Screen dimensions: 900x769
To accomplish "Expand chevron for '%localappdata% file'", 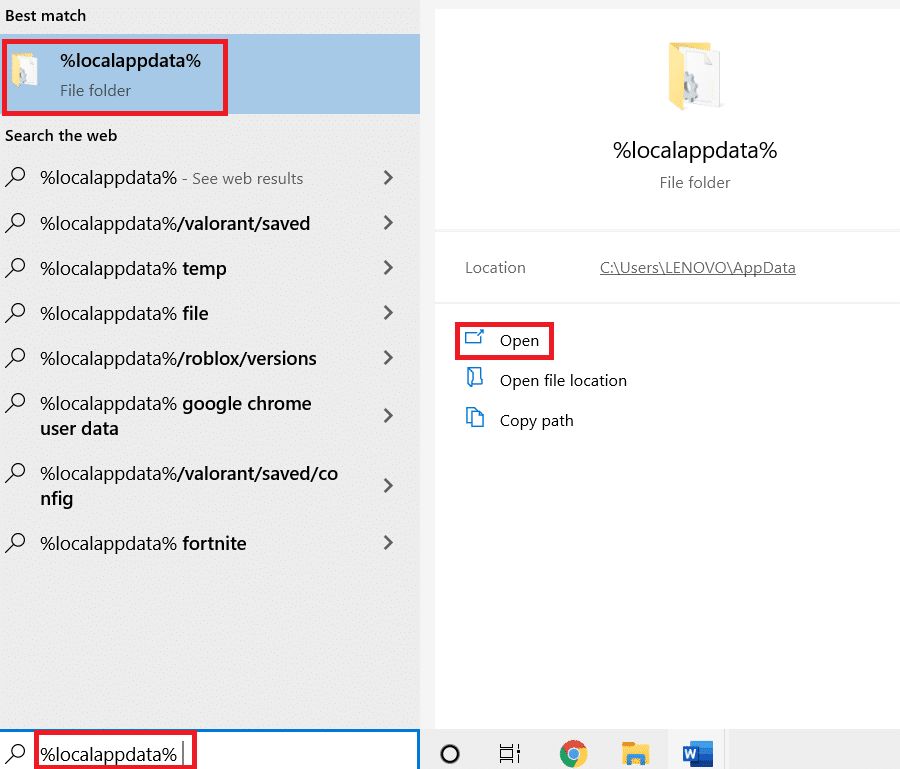I will (x=389, y=313).
